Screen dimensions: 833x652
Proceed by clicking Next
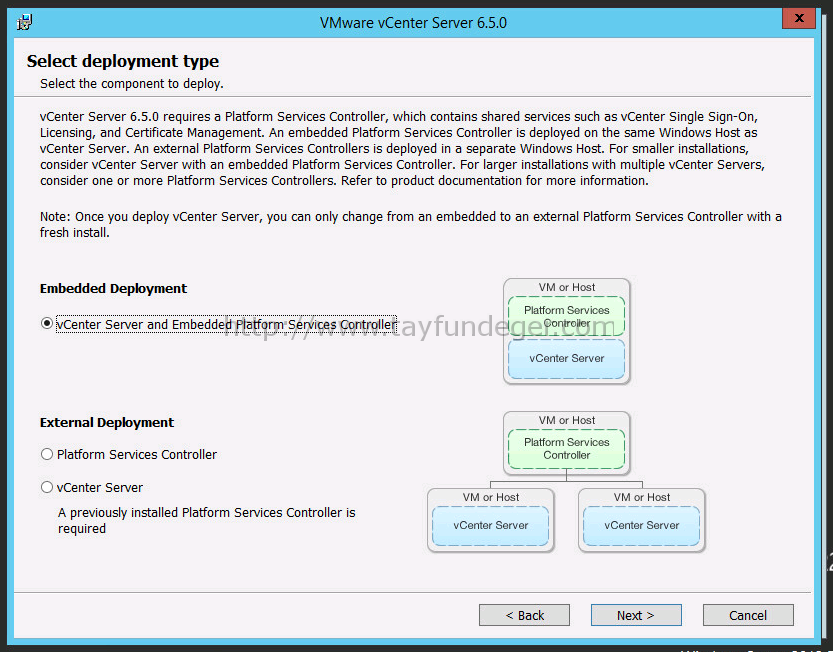click(x=636, y=615)
